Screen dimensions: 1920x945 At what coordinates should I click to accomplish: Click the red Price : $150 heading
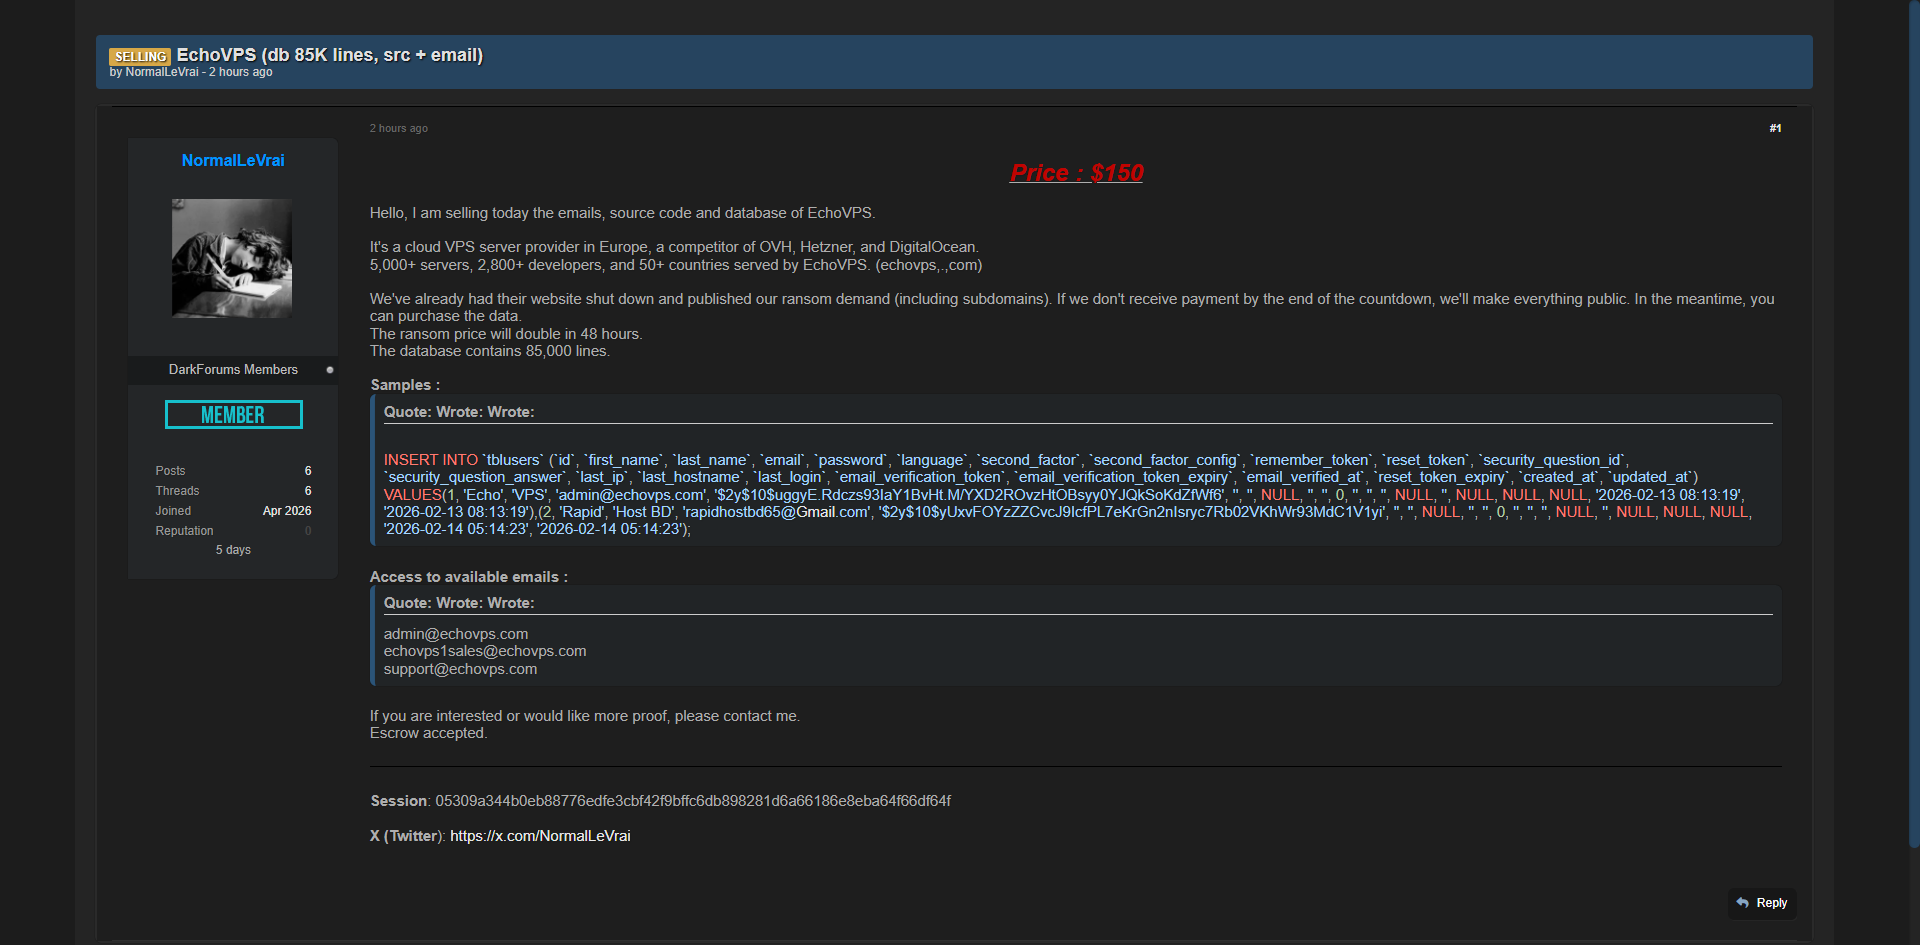(1076, 173)
